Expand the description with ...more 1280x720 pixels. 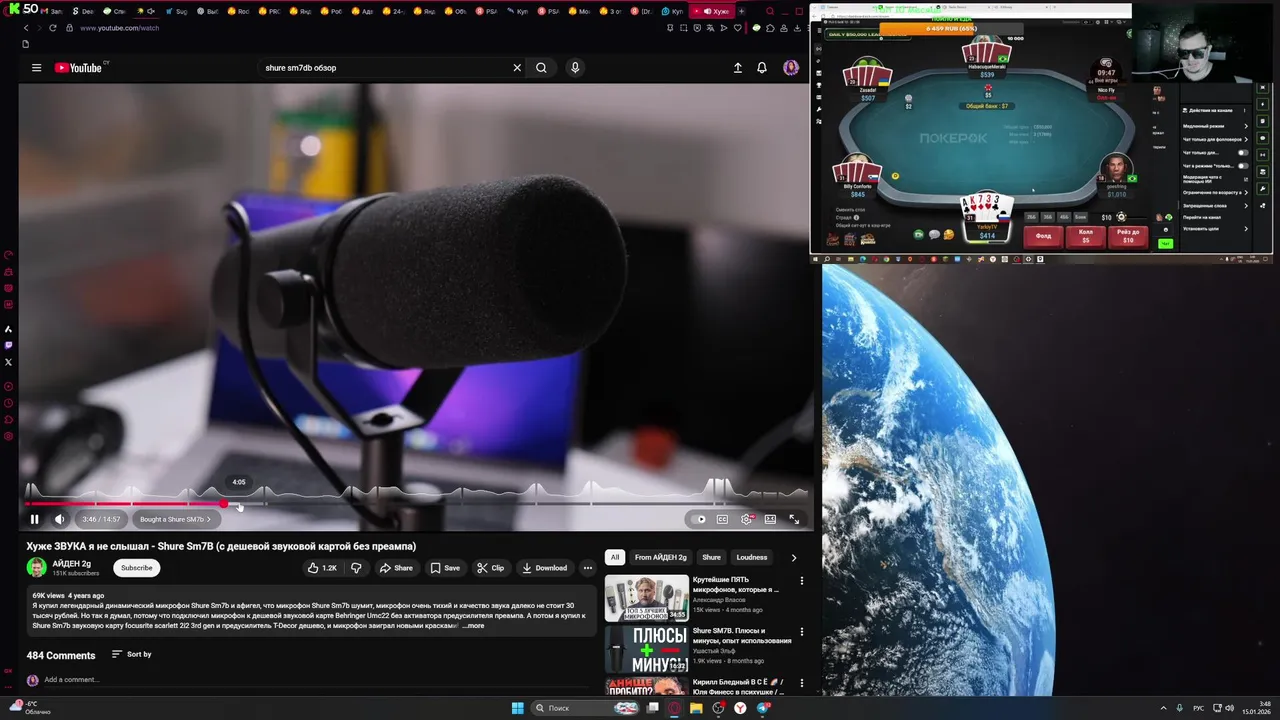[x=474, y=626]
